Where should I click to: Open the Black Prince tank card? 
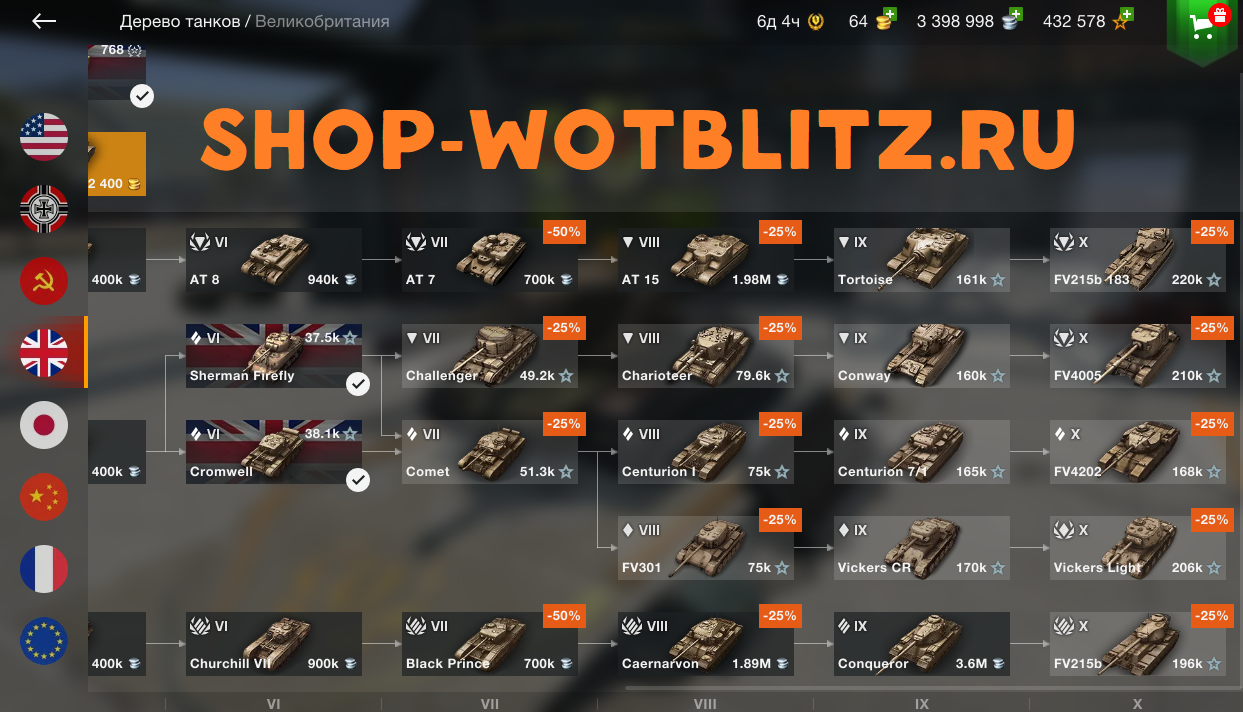(x=490, y=644)
